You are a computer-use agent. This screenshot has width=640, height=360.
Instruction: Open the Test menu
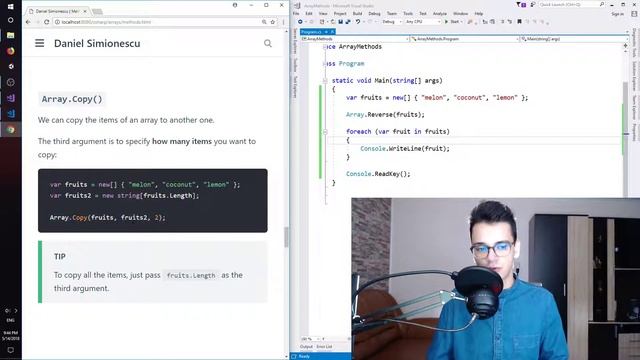tap(423, 13)
